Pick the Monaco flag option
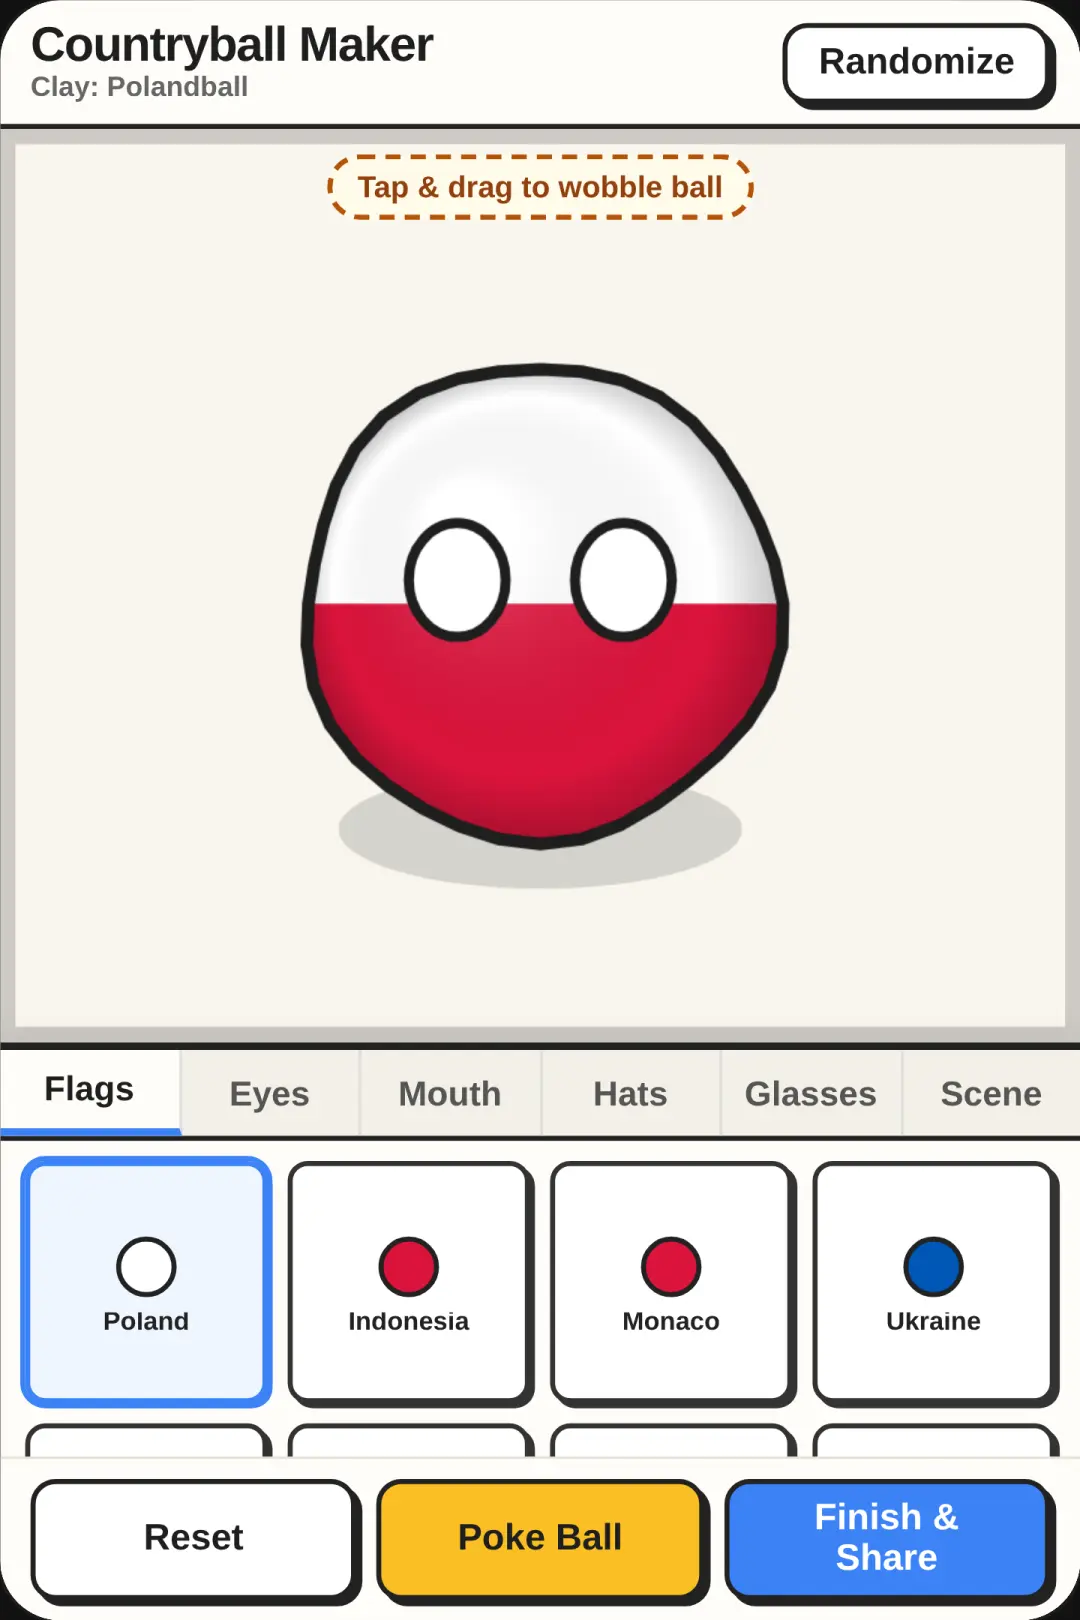Viewport: 1080px width, 1620px height. pyautogui.click(x=671, y=1282)
